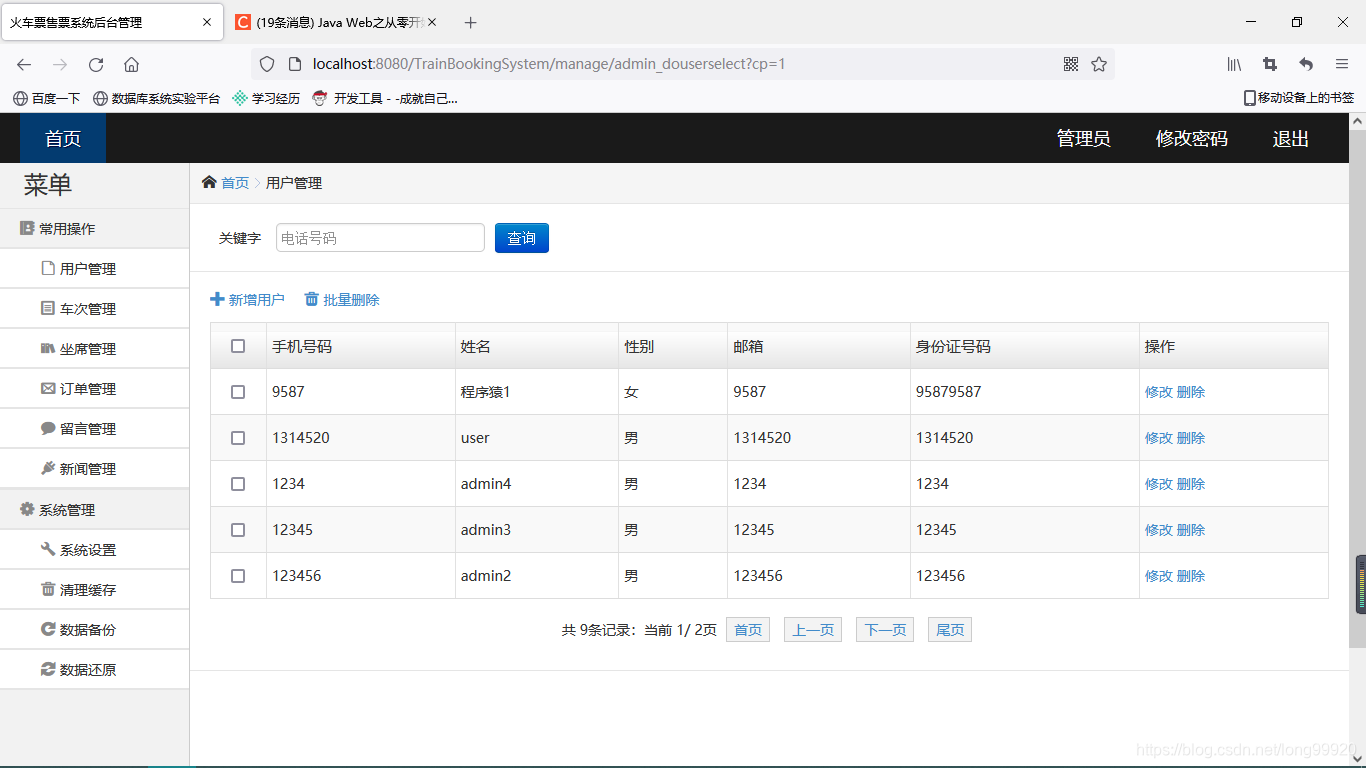Screen dimensions: 1366x768
Task: Open the browser home icon
Action: [132, 64]
